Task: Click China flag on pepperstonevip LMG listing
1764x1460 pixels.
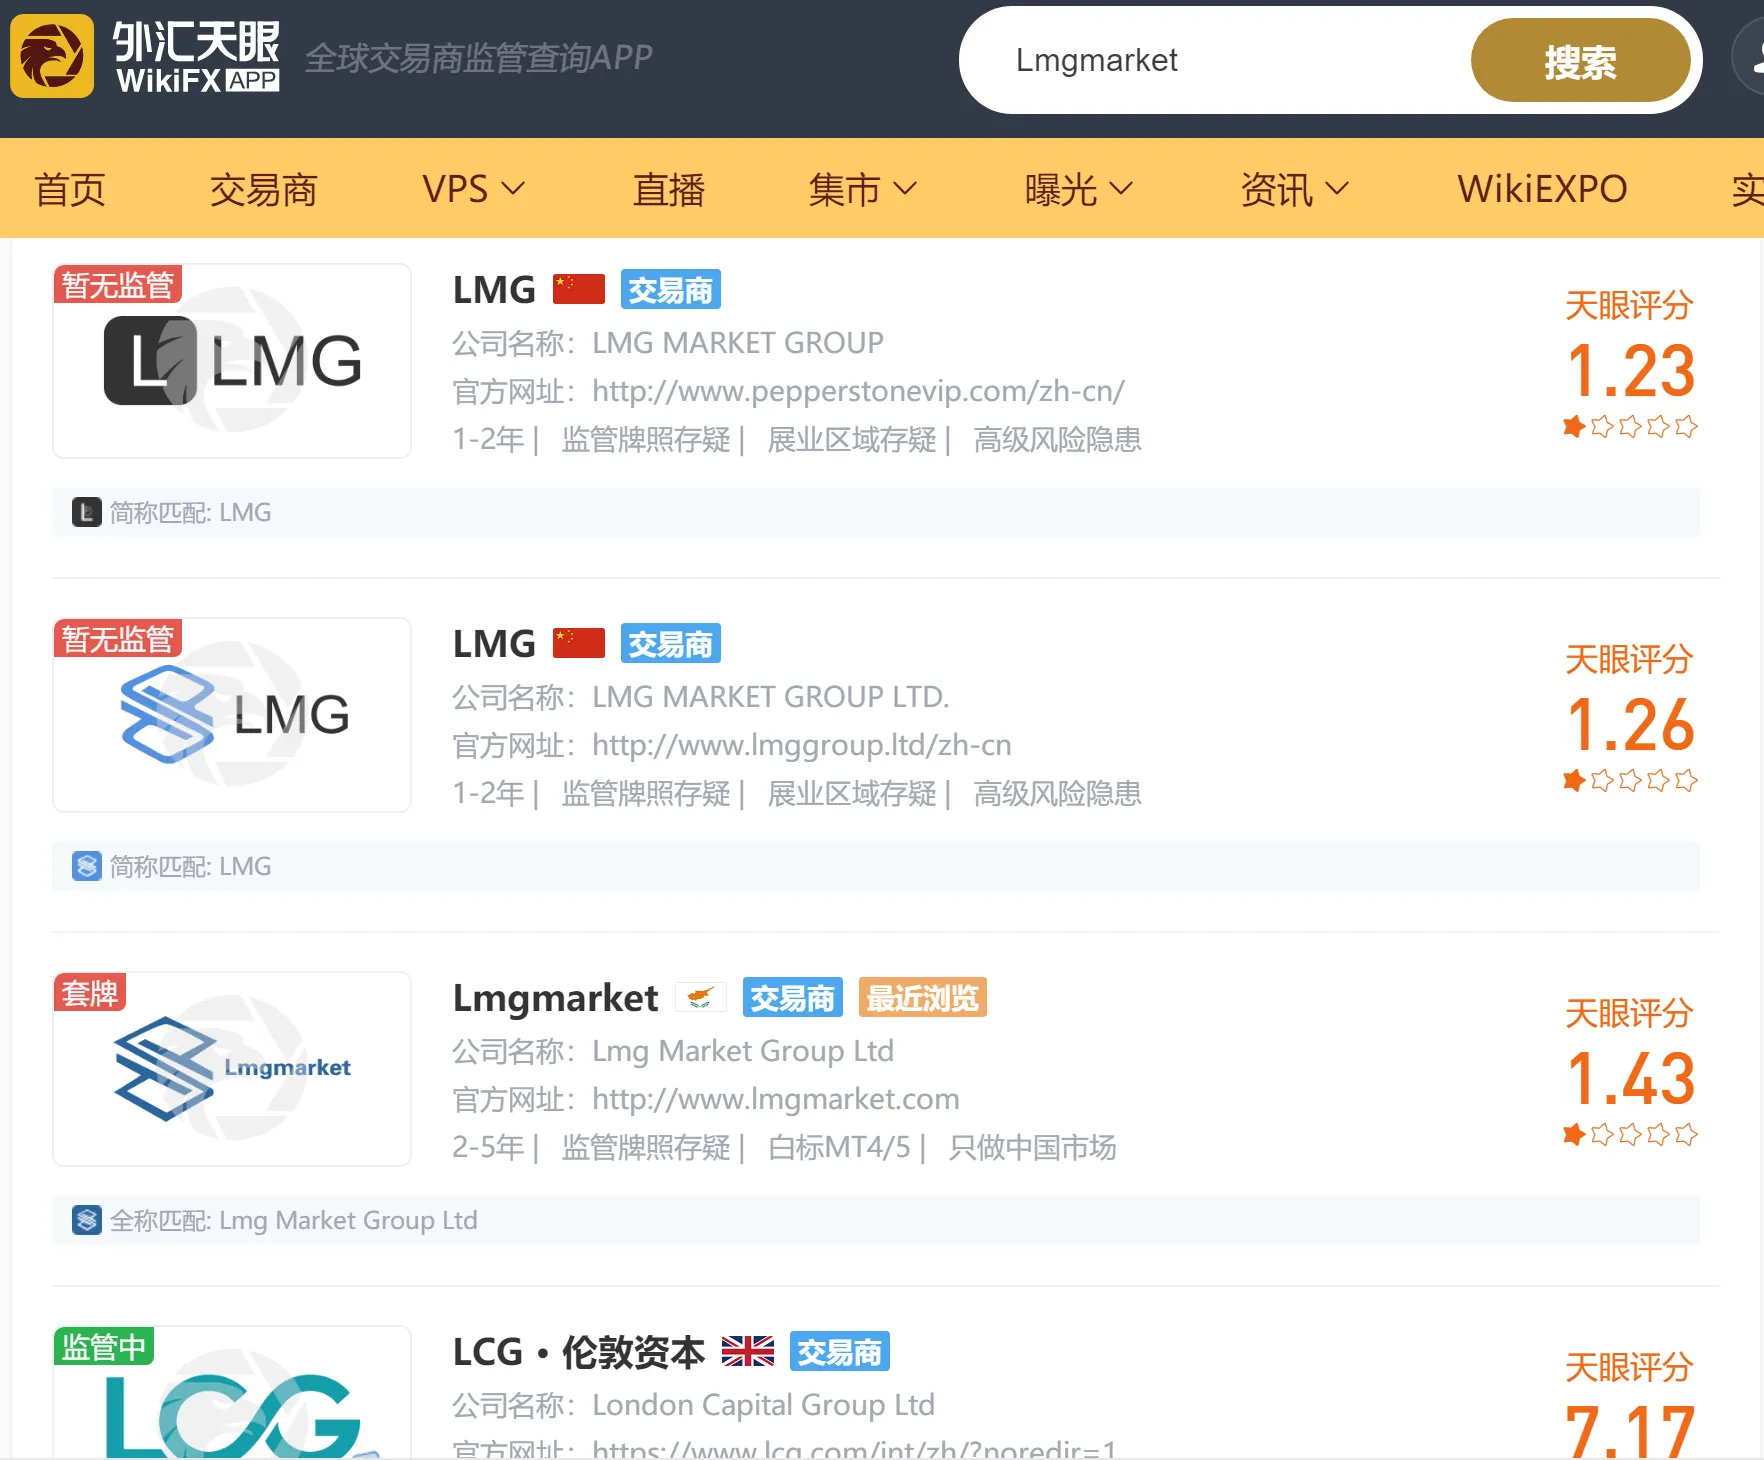Action: (579, 289)
